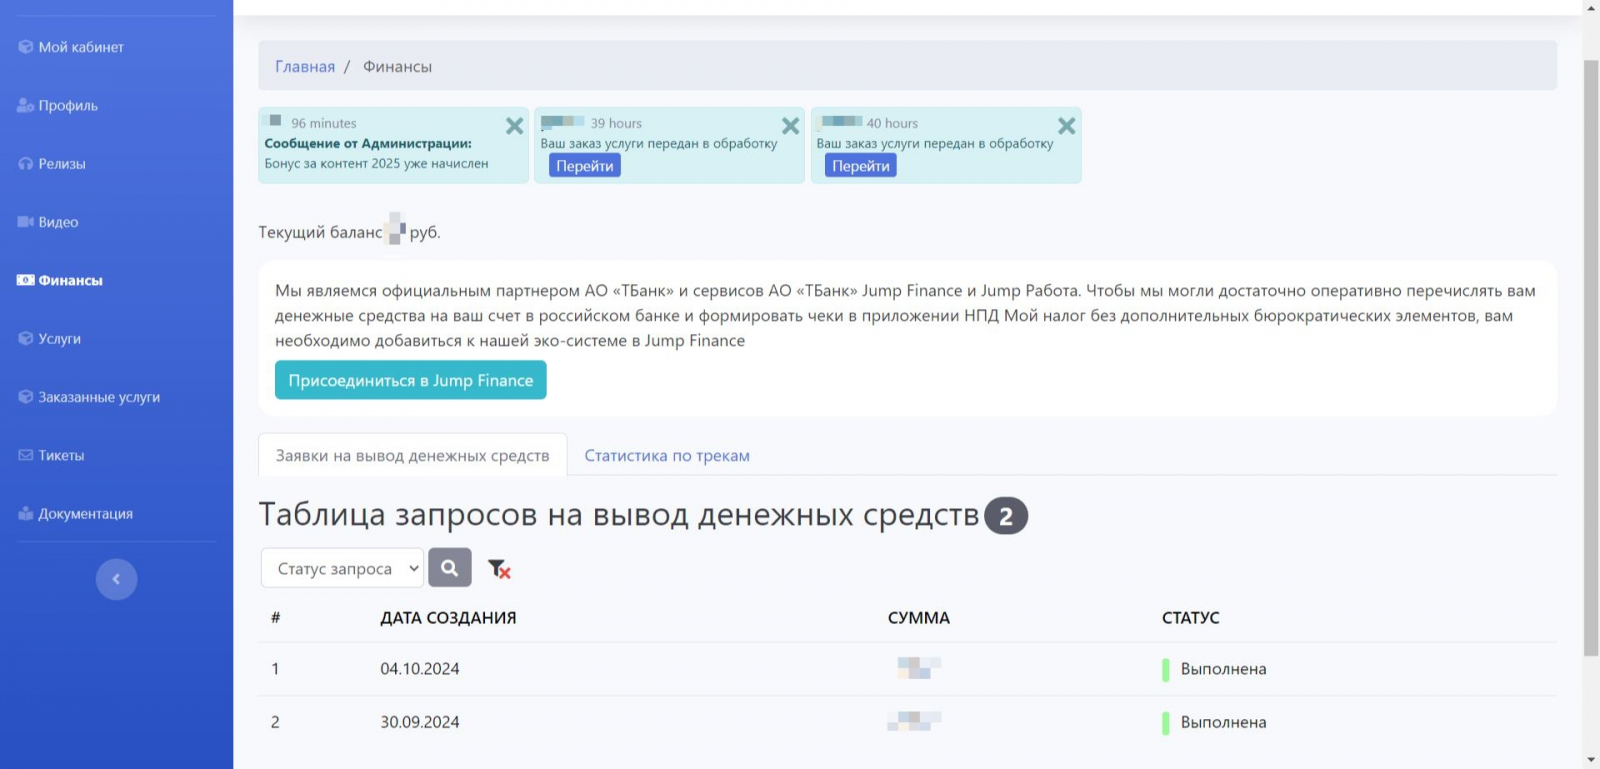Click the Тикеты envelope icon

26,455
